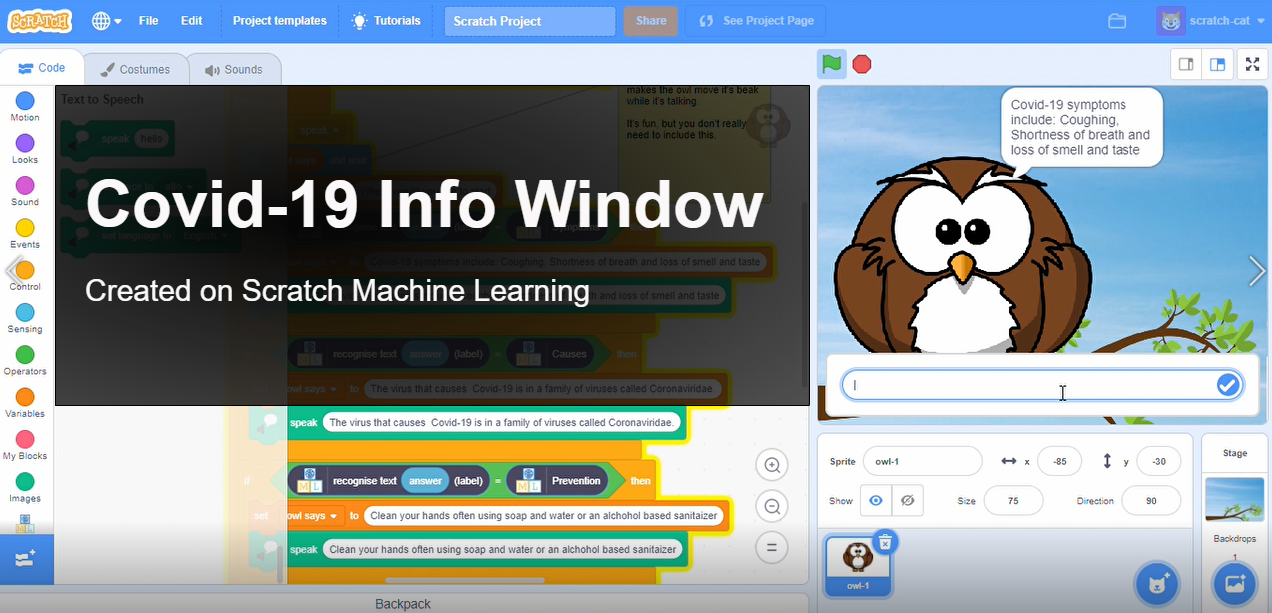Viewport: 1272px width, 613px height.
Task: Switch to the Sounds tab
Action: tap(234, 69)
